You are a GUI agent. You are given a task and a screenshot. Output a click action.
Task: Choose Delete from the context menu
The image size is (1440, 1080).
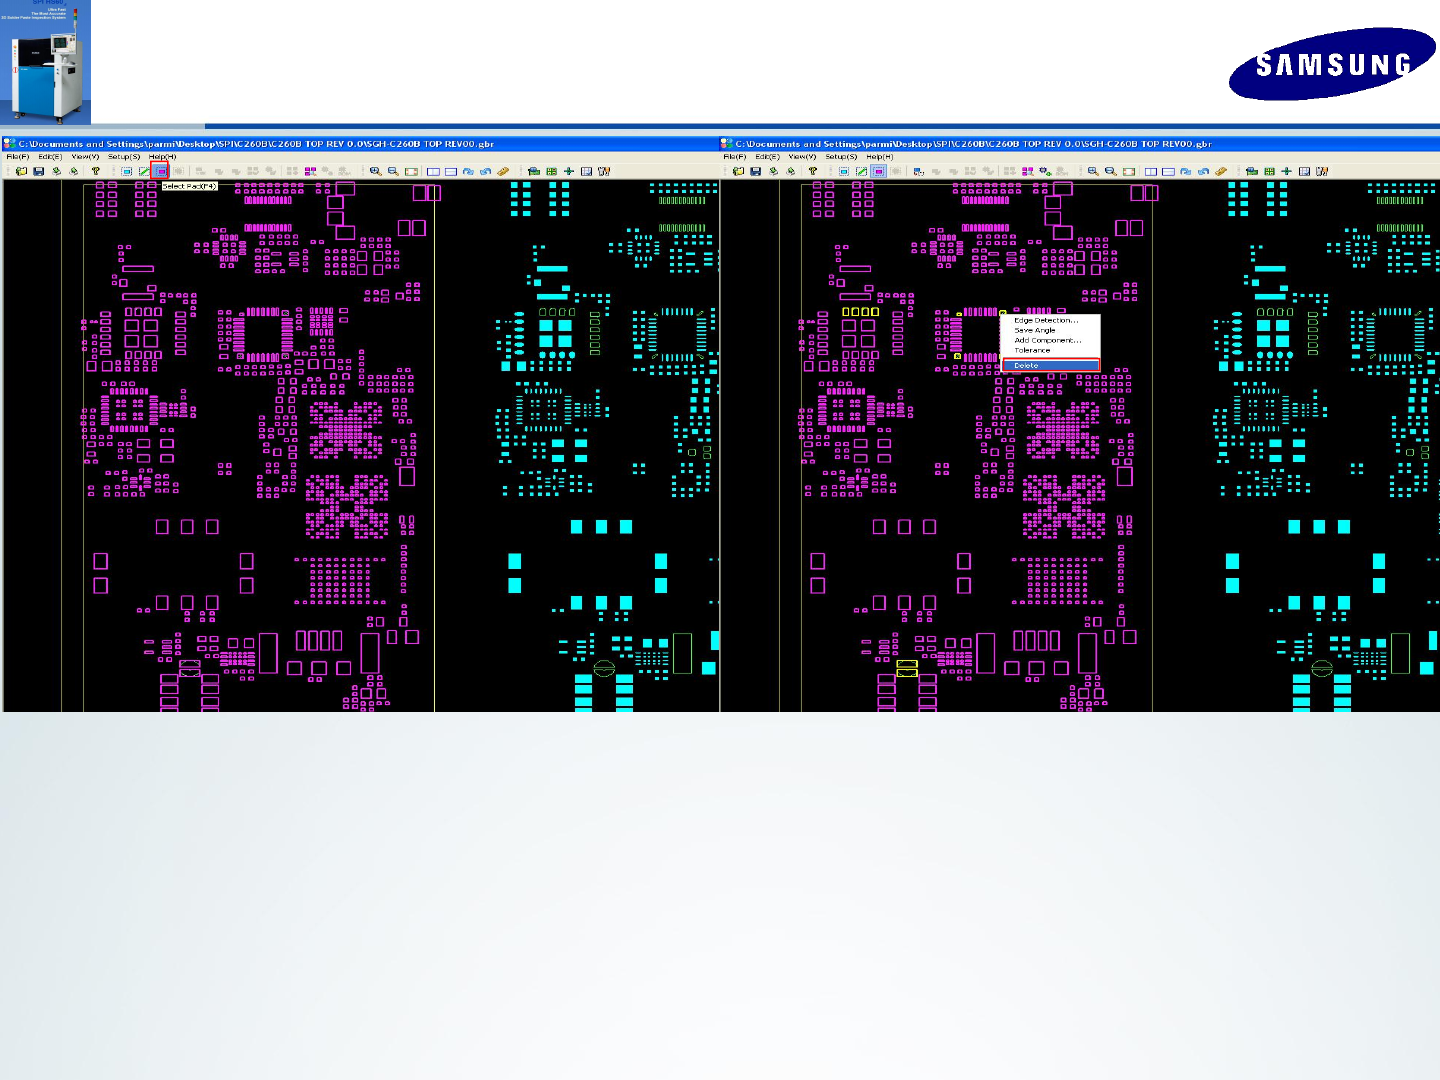pos(1051,365)
